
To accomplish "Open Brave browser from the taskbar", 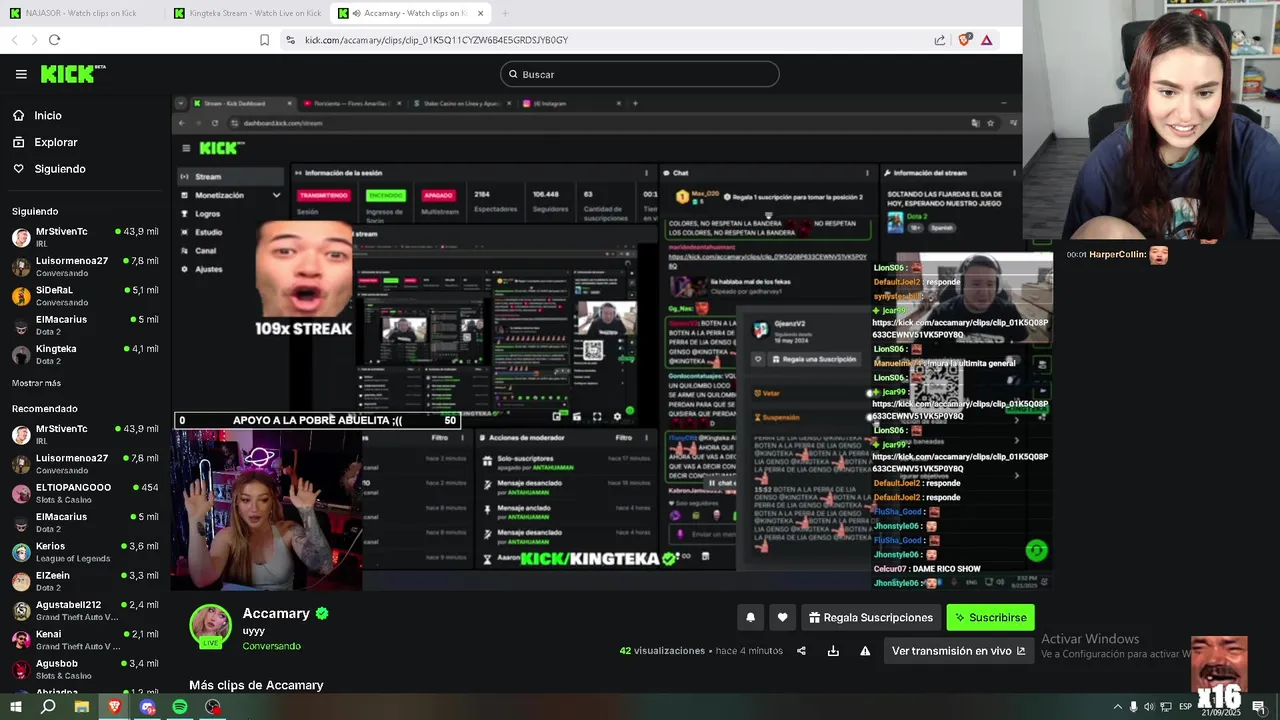I will [x=114, y=707].
